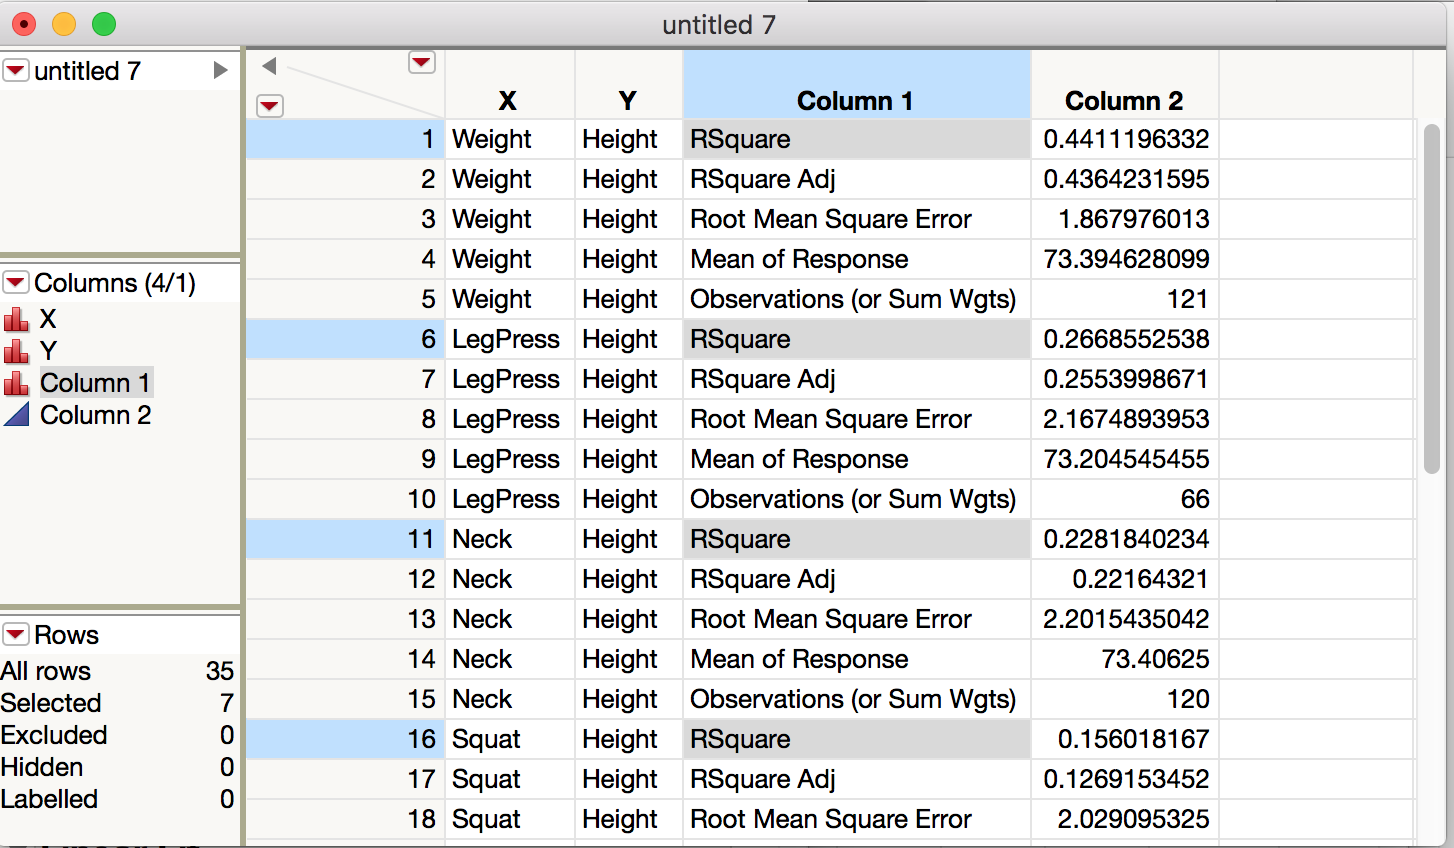Open the column red triangle menu in grid corner

click(422, 63)
